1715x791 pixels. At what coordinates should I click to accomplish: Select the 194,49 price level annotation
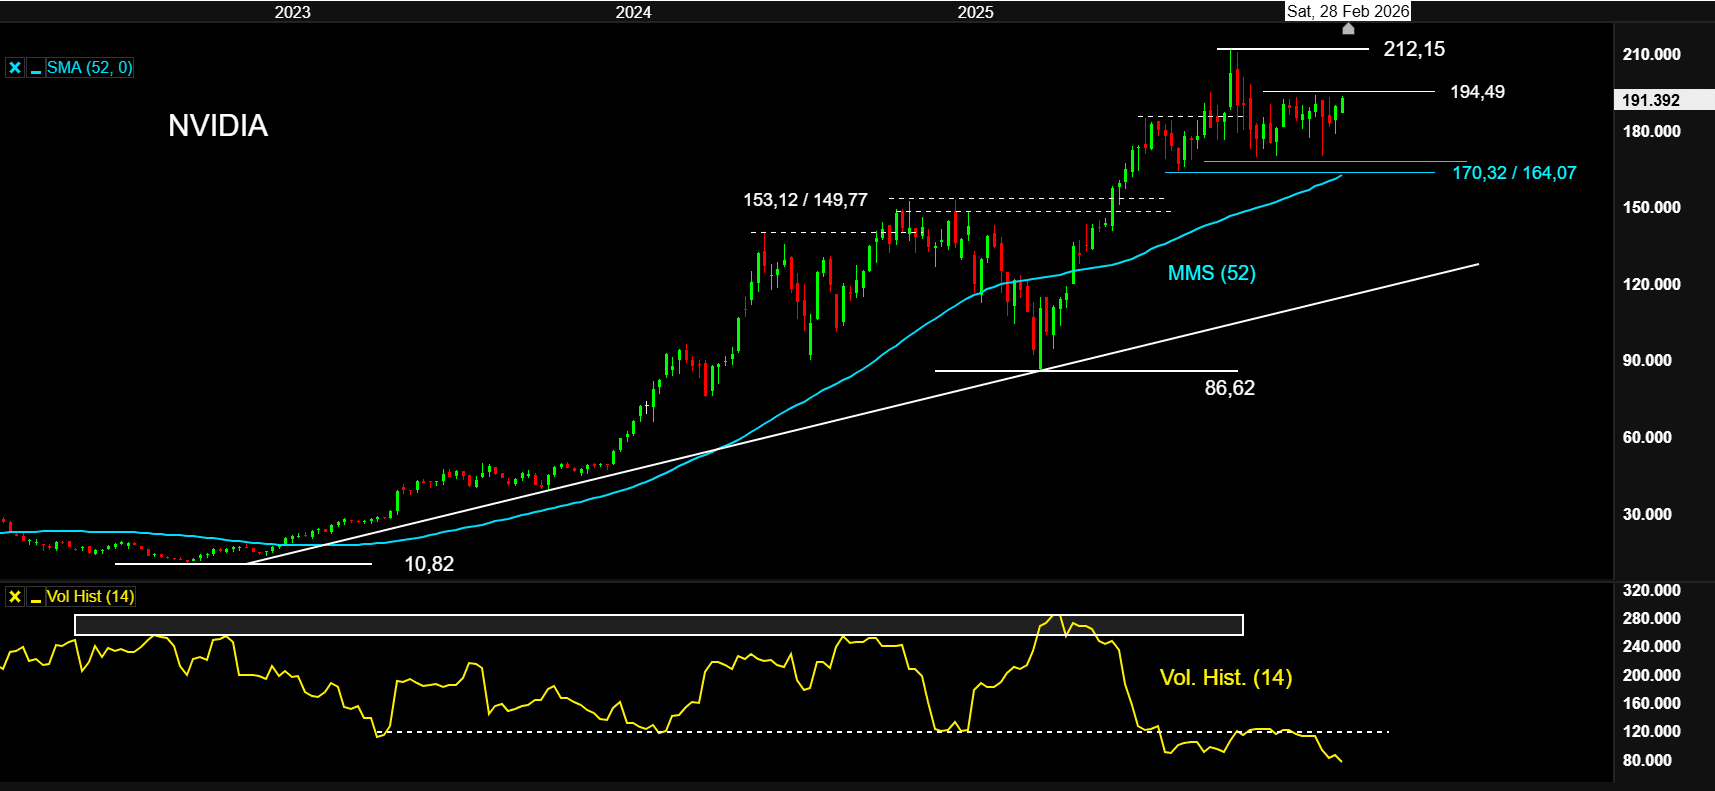pos(1476,92)
